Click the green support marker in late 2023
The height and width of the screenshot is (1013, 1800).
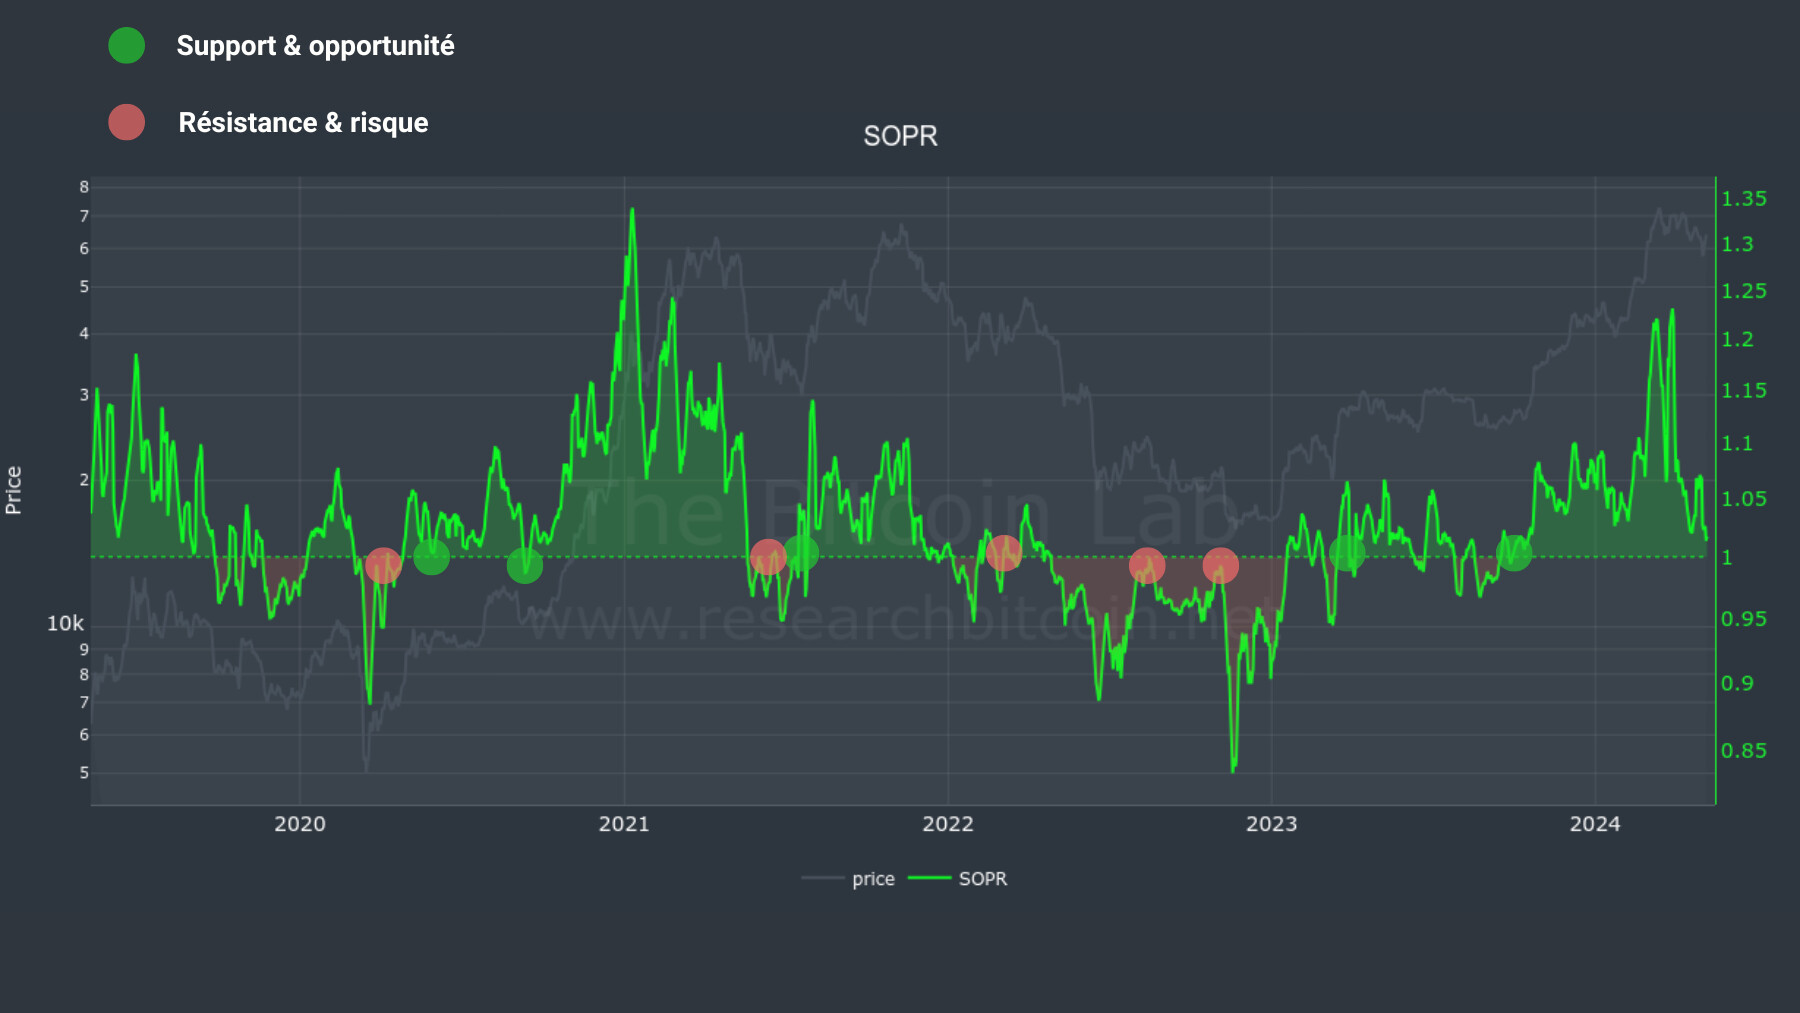click(1514, 552)
